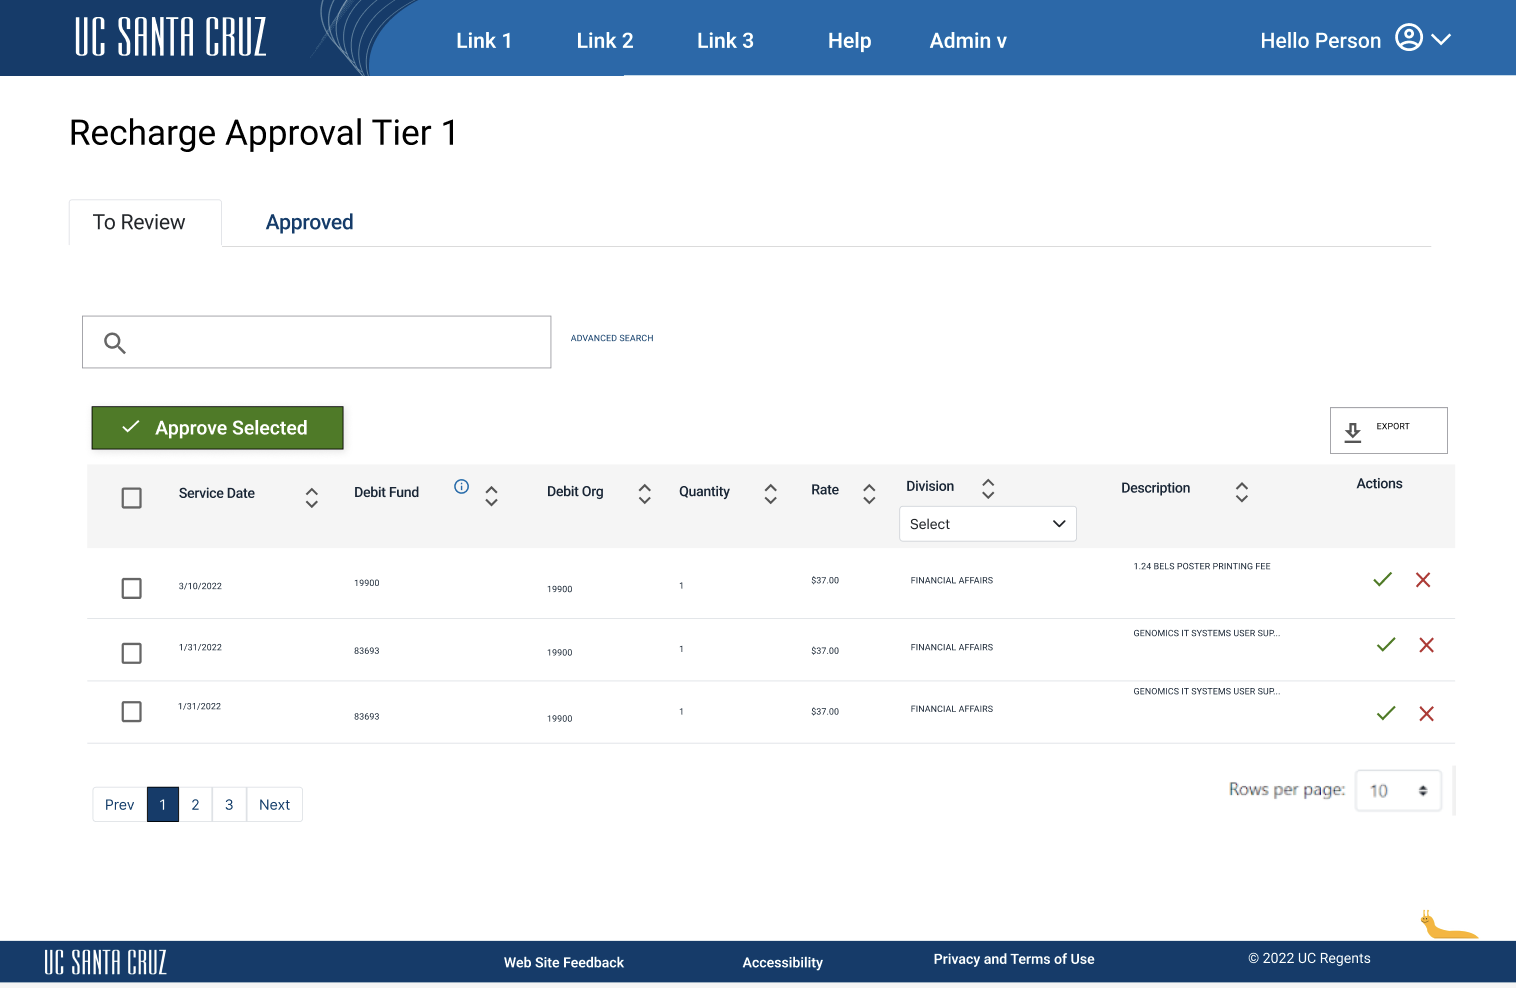The width and height of the screenshot is (1516, 988).
Task: Sort by Quantity arrows
Action: tap(770, 493)
